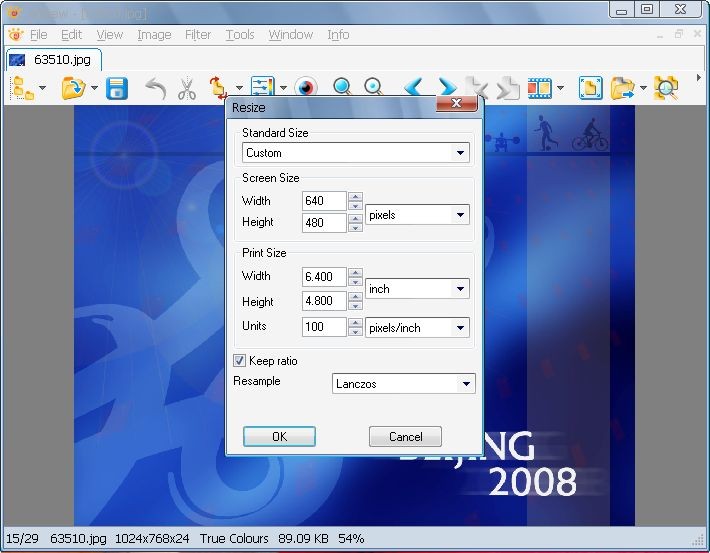Open the Tools menu
Screen dimensions: 710x553
coord(240,34)
